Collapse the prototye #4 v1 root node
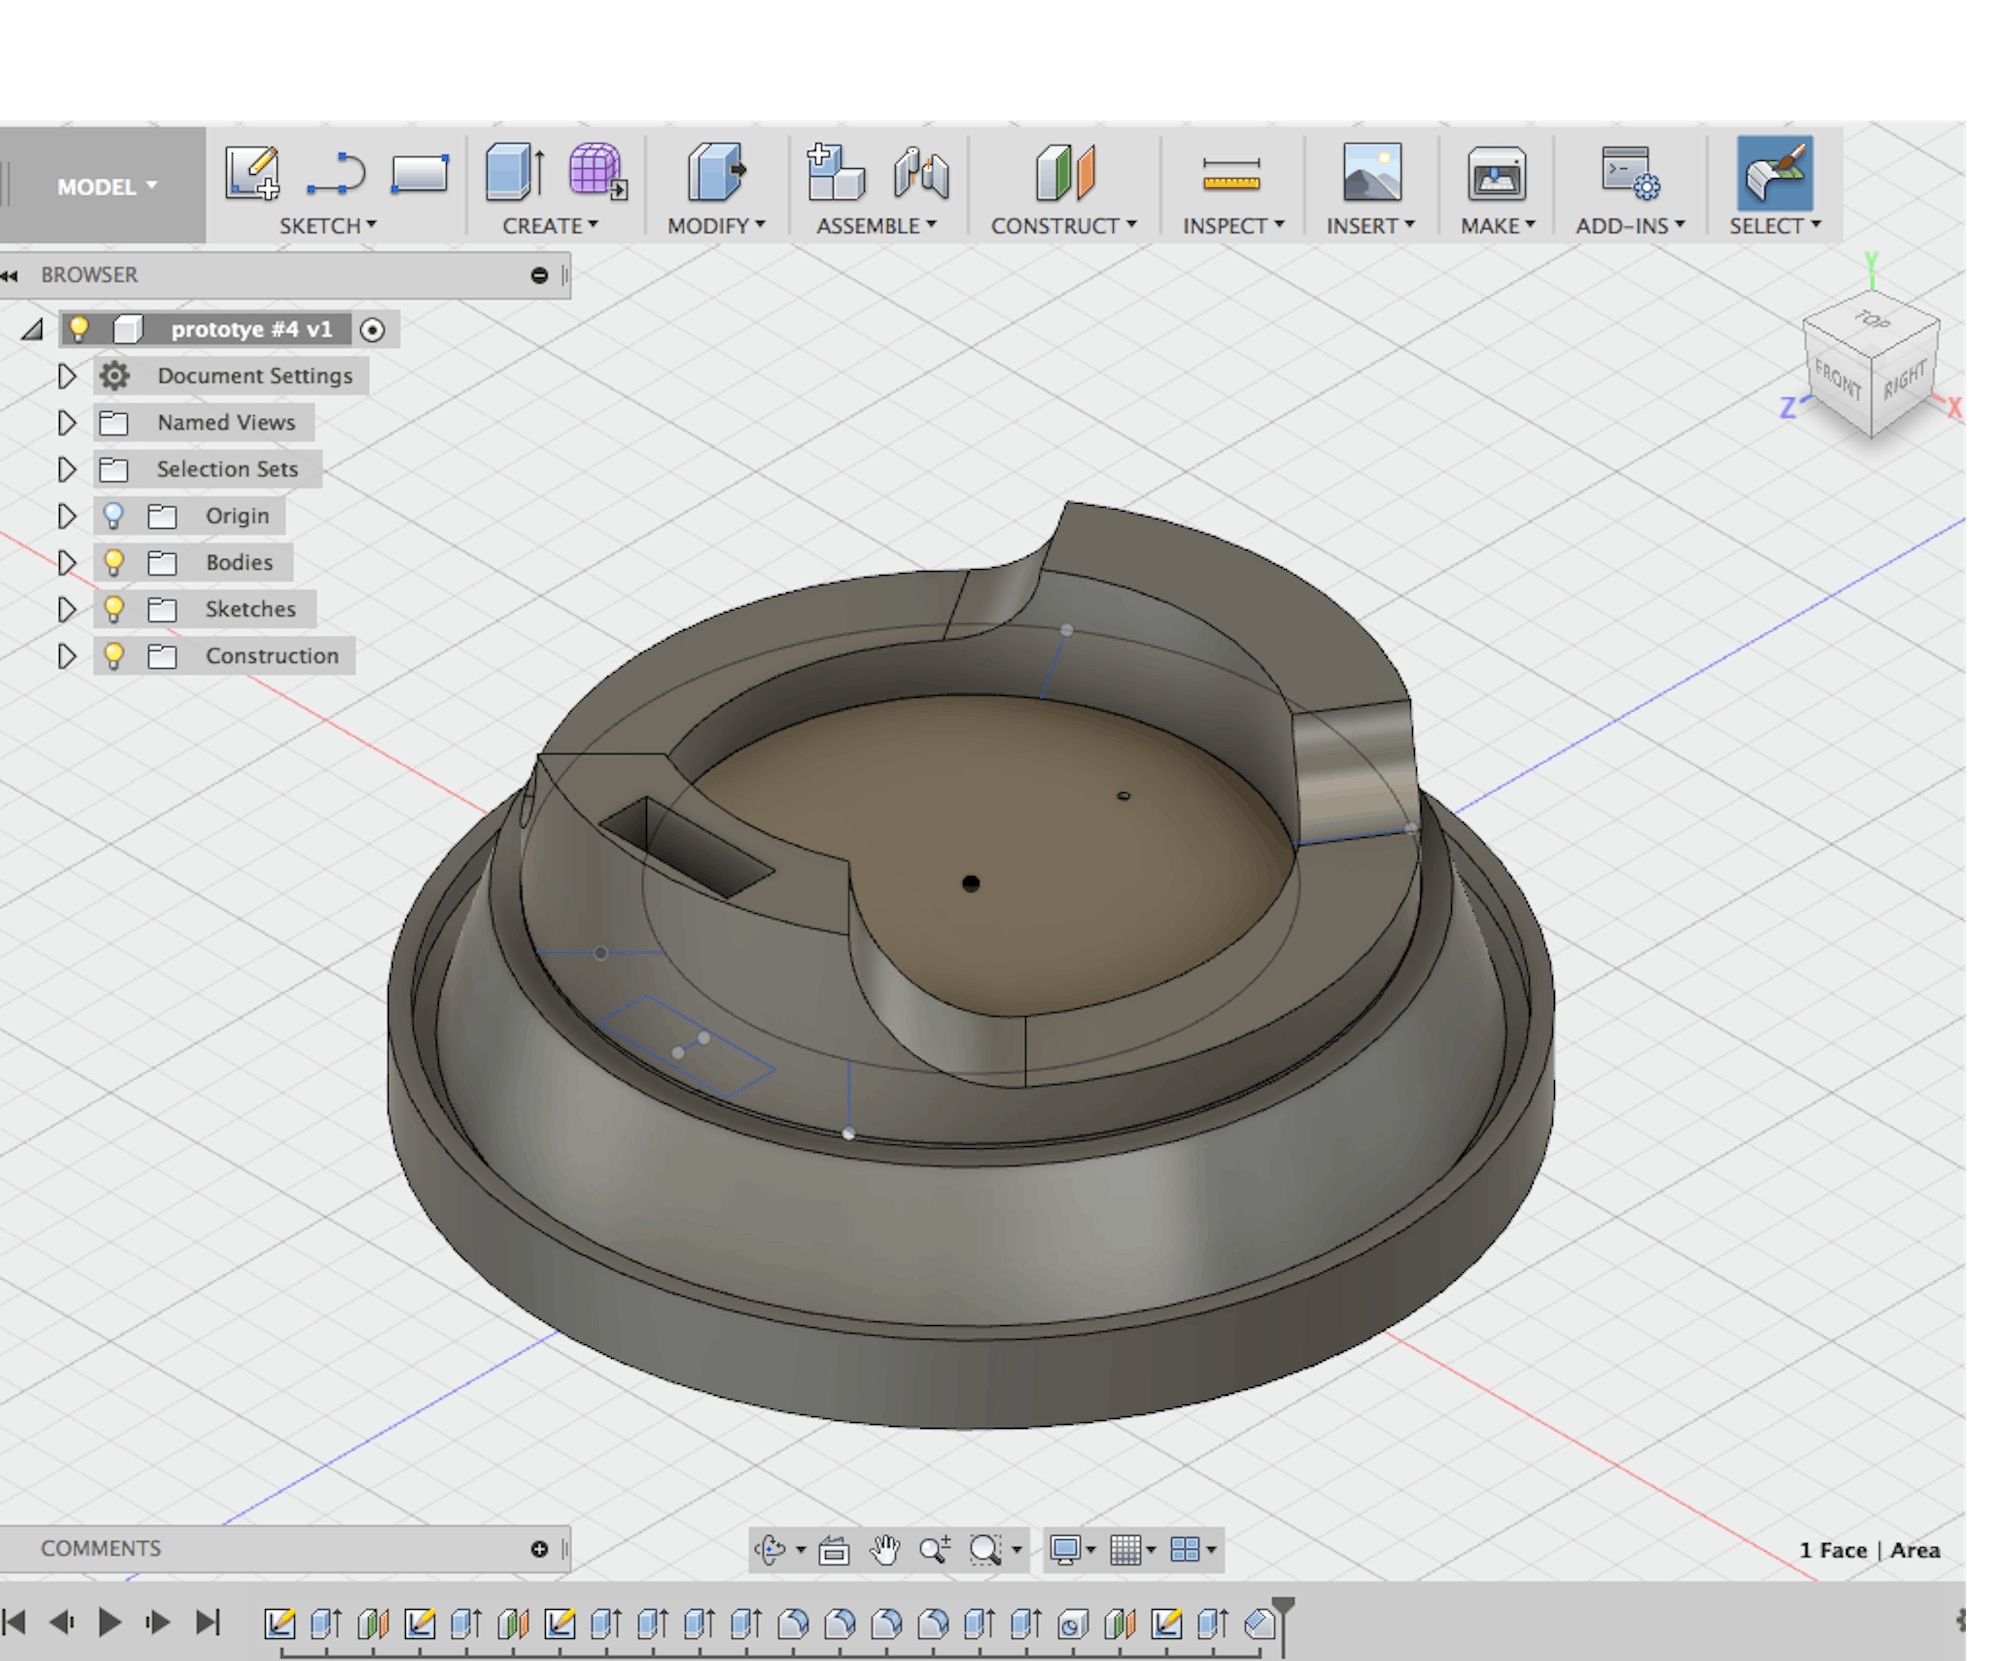Screen dimensions: 1999x1661 coord(33,329)
